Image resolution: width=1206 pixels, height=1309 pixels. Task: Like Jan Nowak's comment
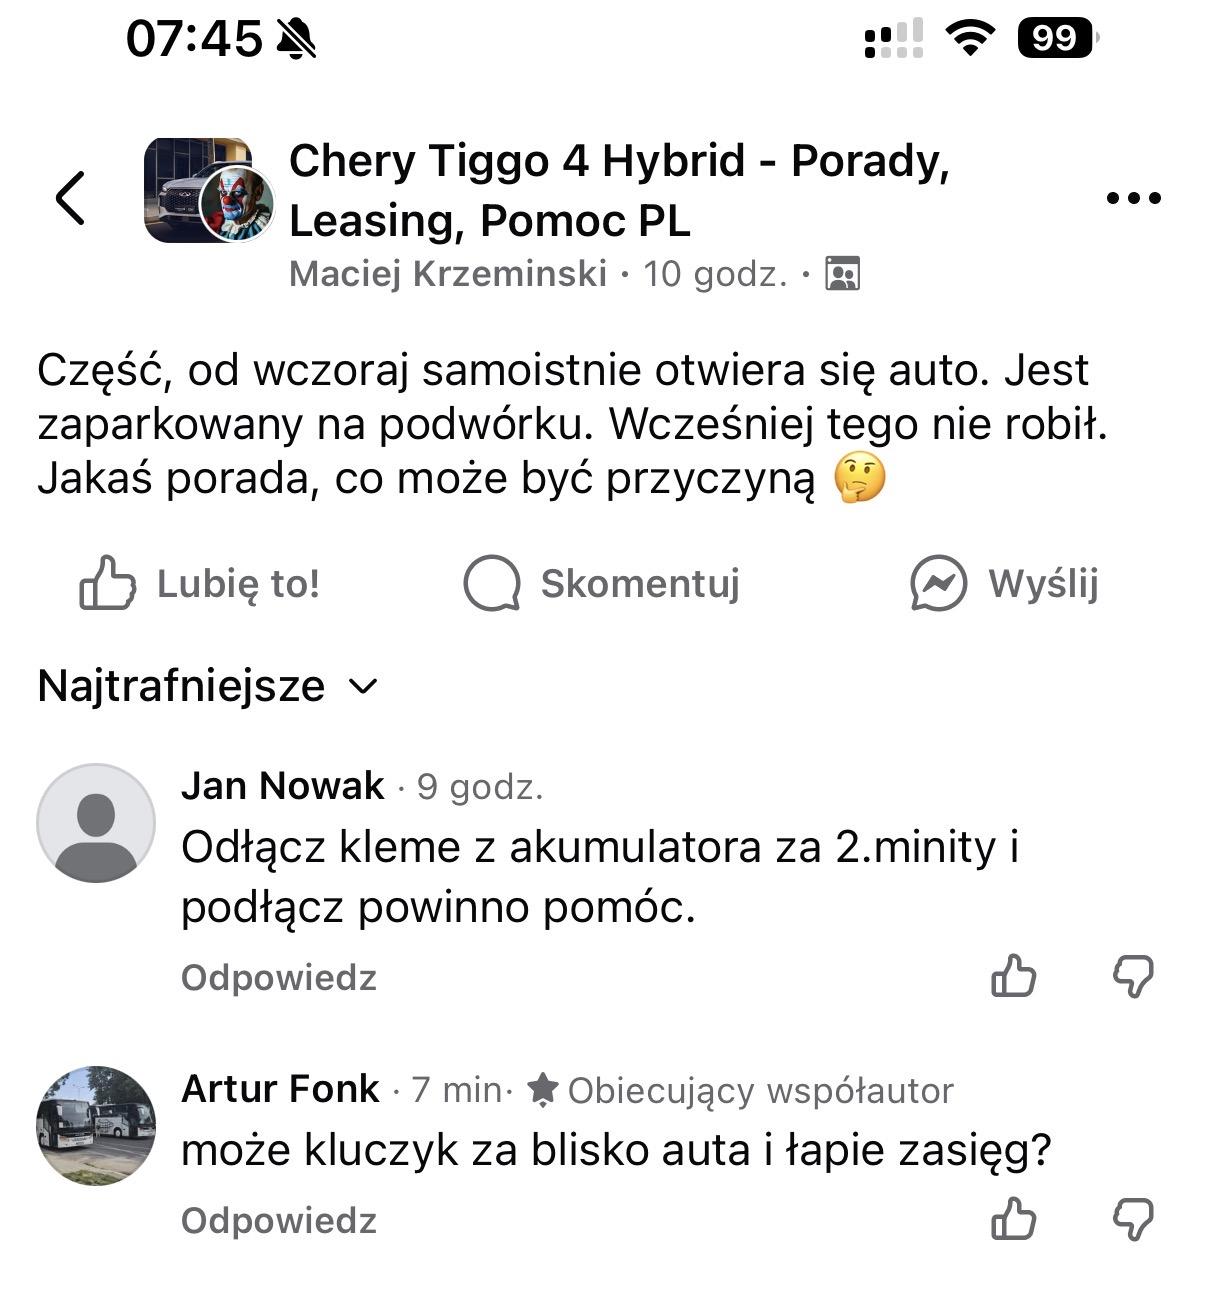click(x=1013, y=976)
